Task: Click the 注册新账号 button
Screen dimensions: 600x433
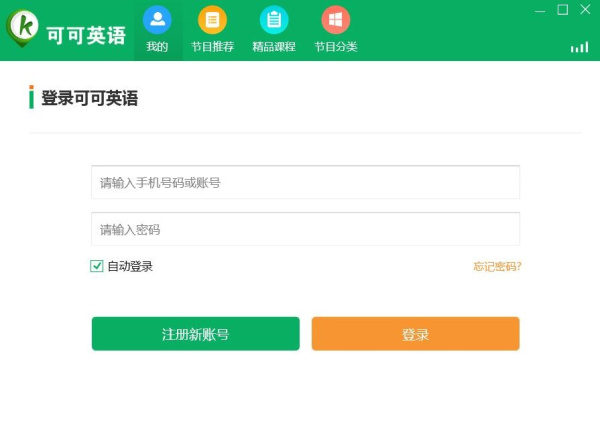Action: click(196, 334)
